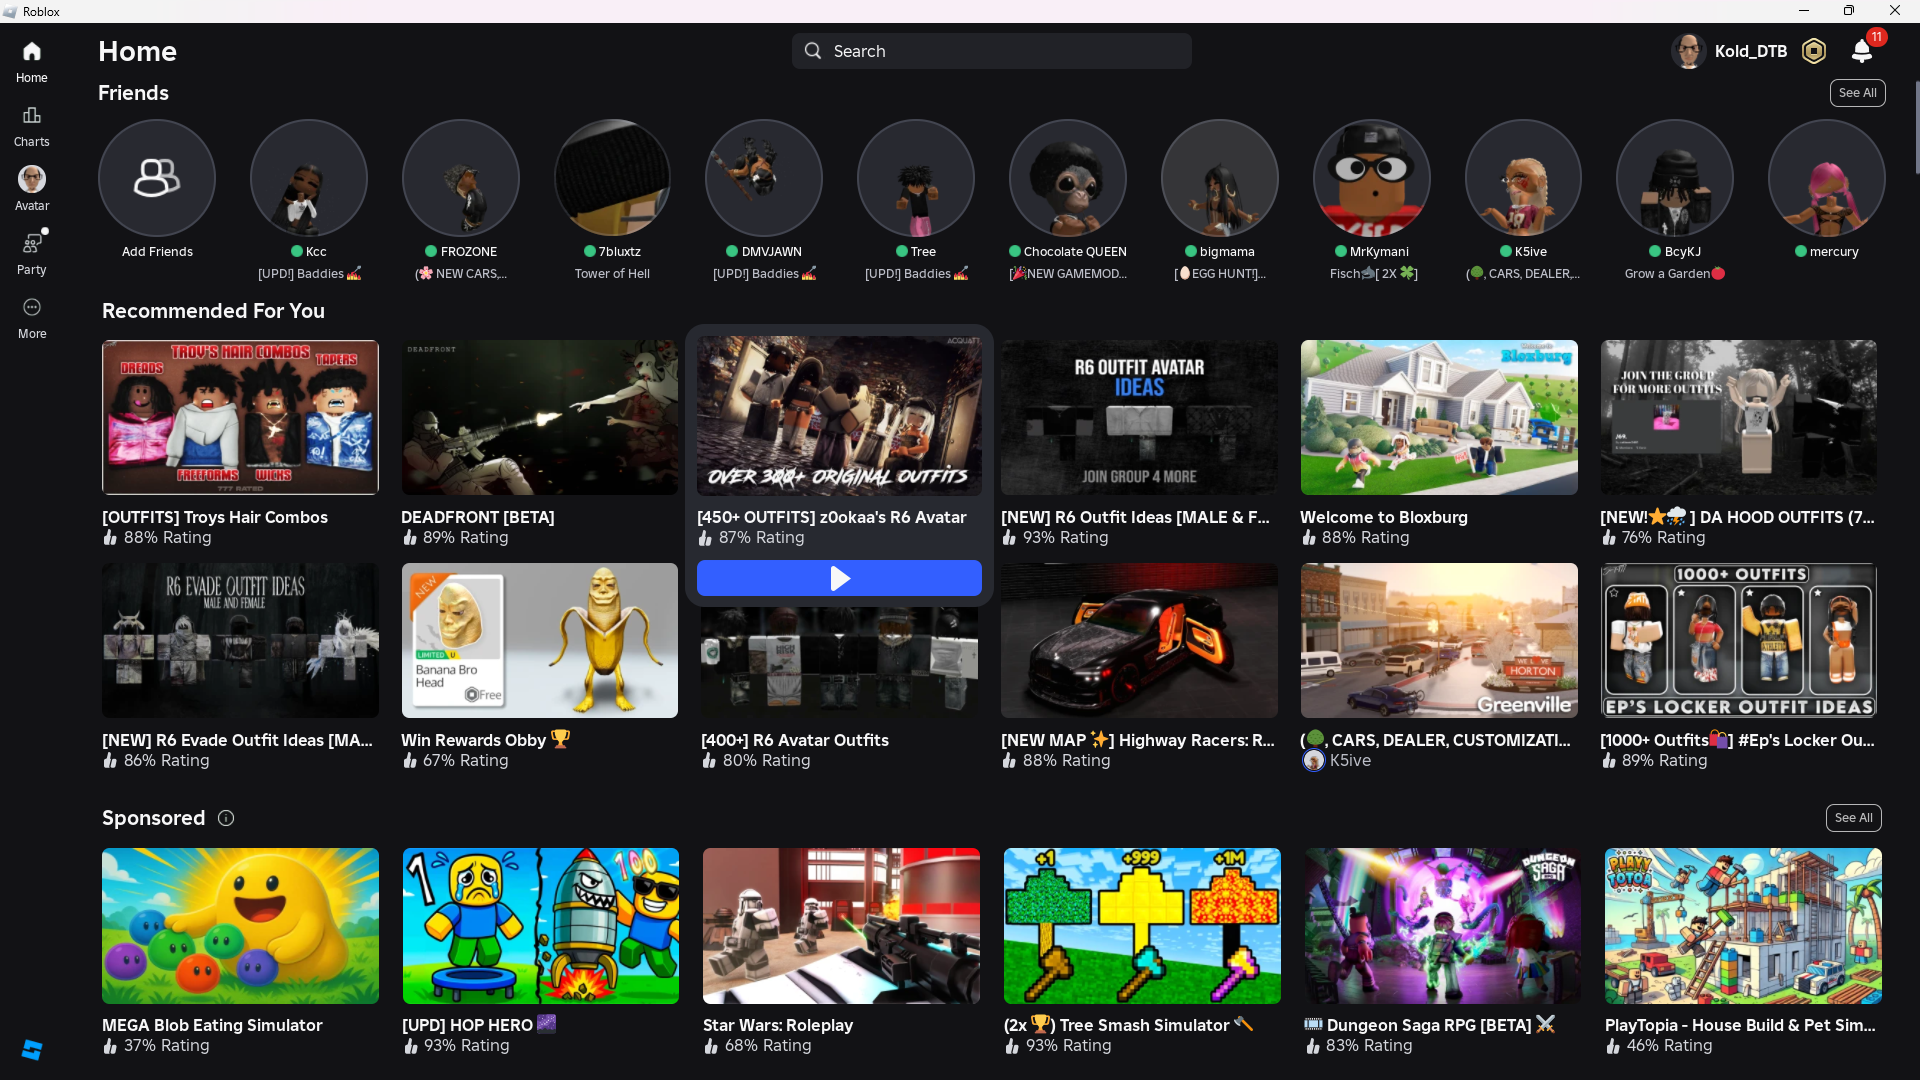Click the Add Friends circle icon

[x=157, y=178]
